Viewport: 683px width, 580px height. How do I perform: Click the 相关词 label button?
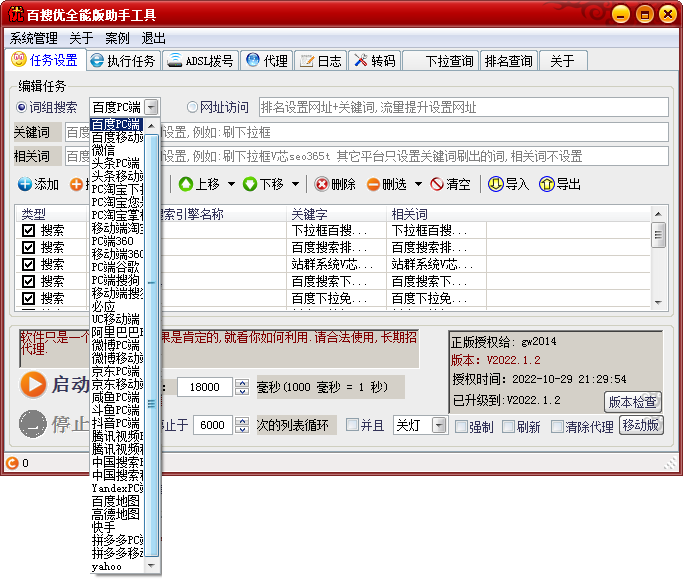coord(37,156)
